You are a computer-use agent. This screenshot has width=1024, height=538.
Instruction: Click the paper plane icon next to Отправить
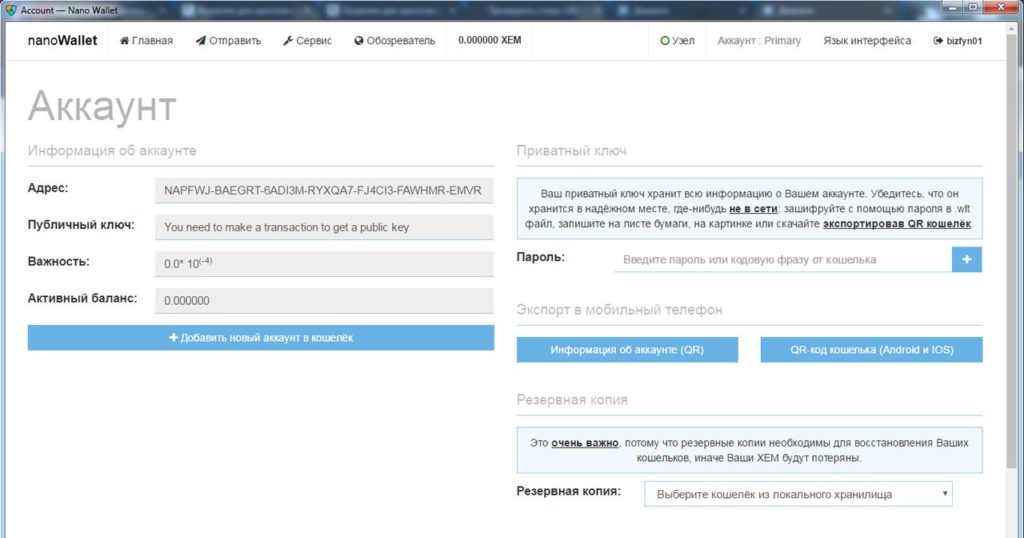pos(200,40)
